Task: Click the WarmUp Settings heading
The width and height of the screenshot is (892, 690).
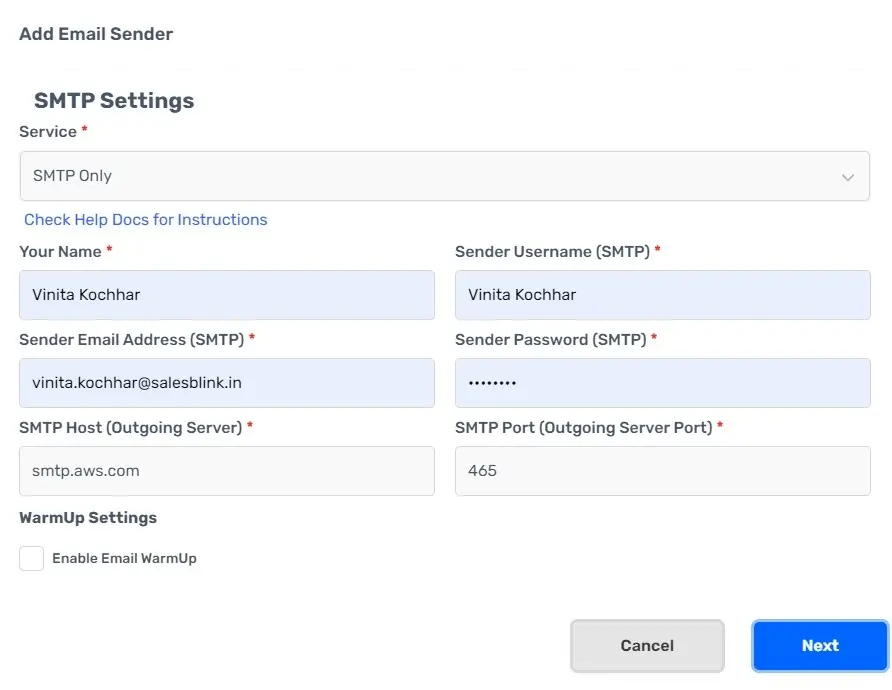Action: coord(88,518)
